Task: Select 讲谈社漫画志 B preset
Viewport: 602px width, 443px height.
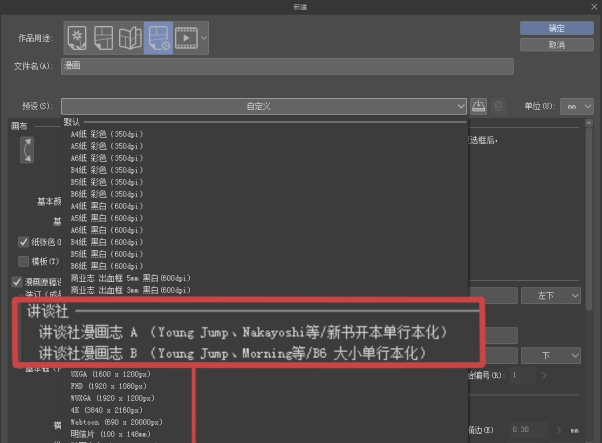Action: [233, 353]
